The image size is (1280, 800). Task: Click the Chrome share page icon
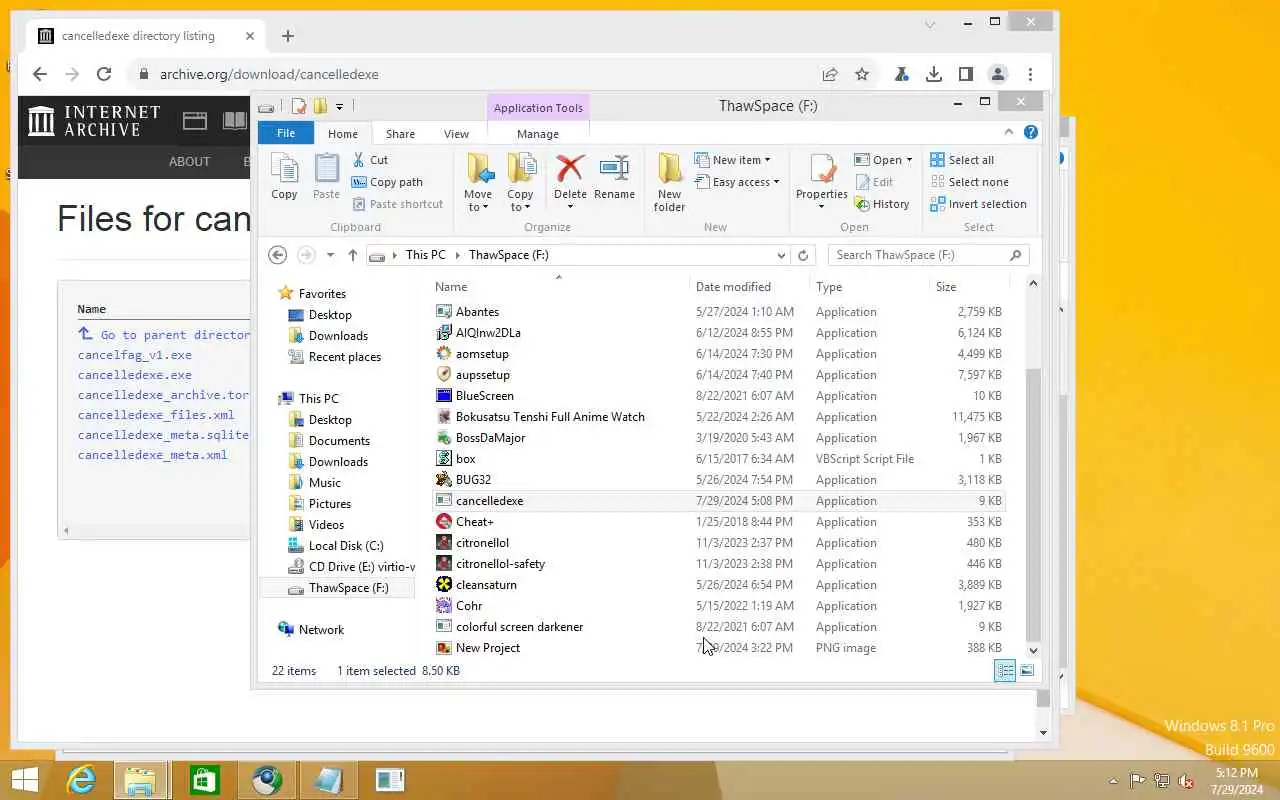pyautogui.click(x=830, y=74)
